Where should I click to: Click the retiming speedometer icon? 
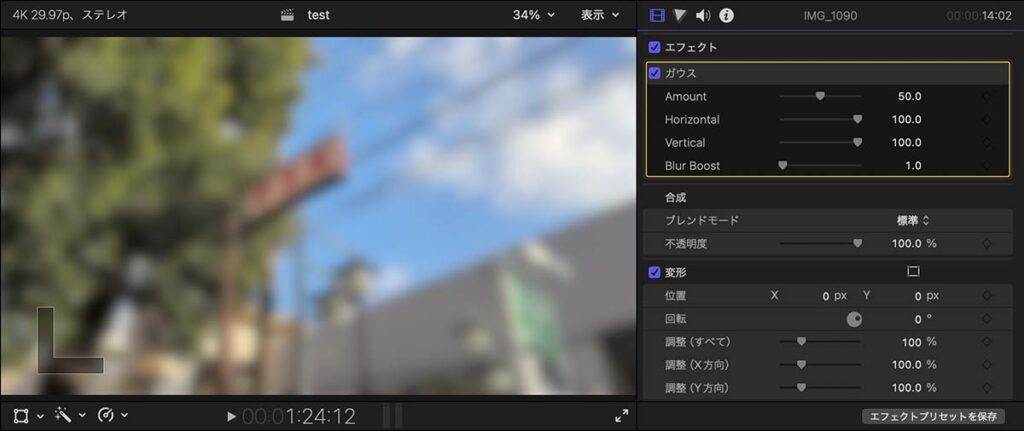[x=105, y=415]
